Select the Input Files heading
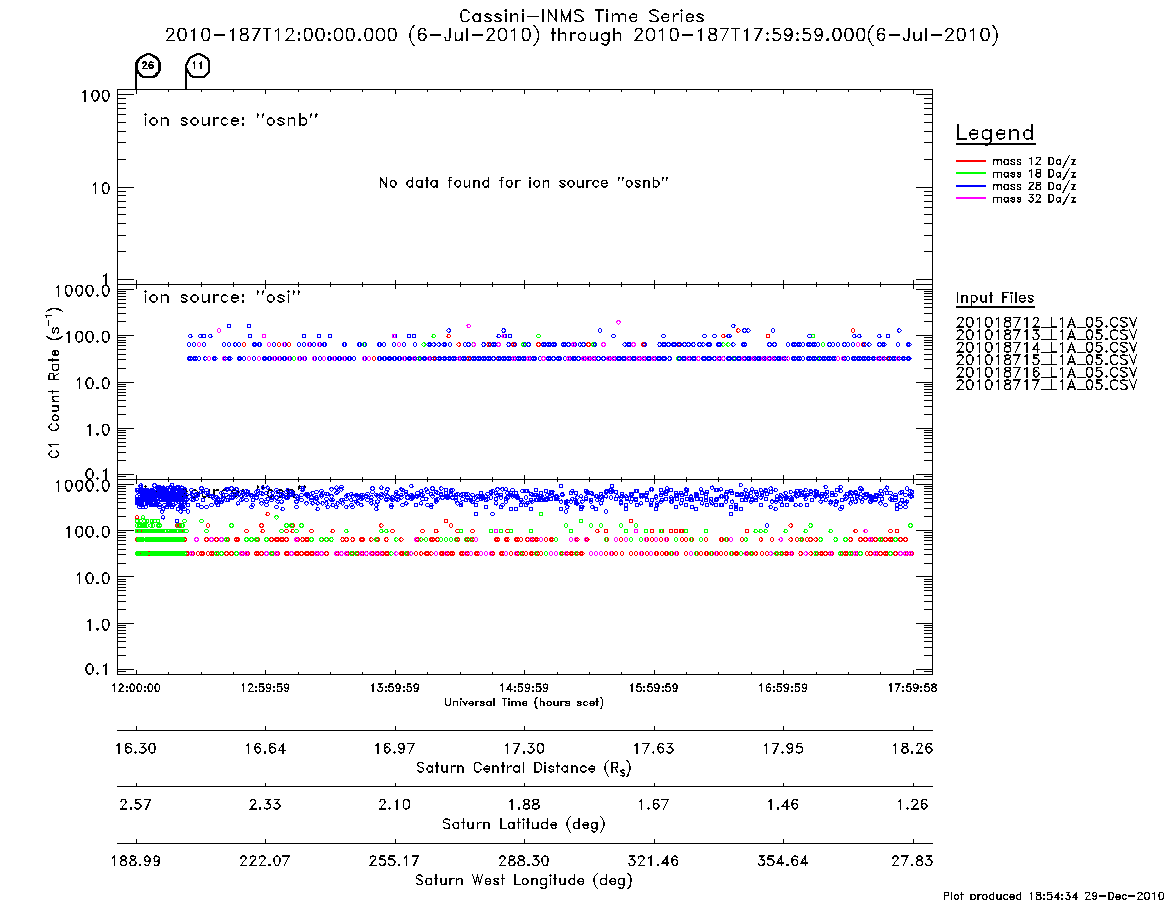This screenshot has width=1165, height=900. pos(995,298)
